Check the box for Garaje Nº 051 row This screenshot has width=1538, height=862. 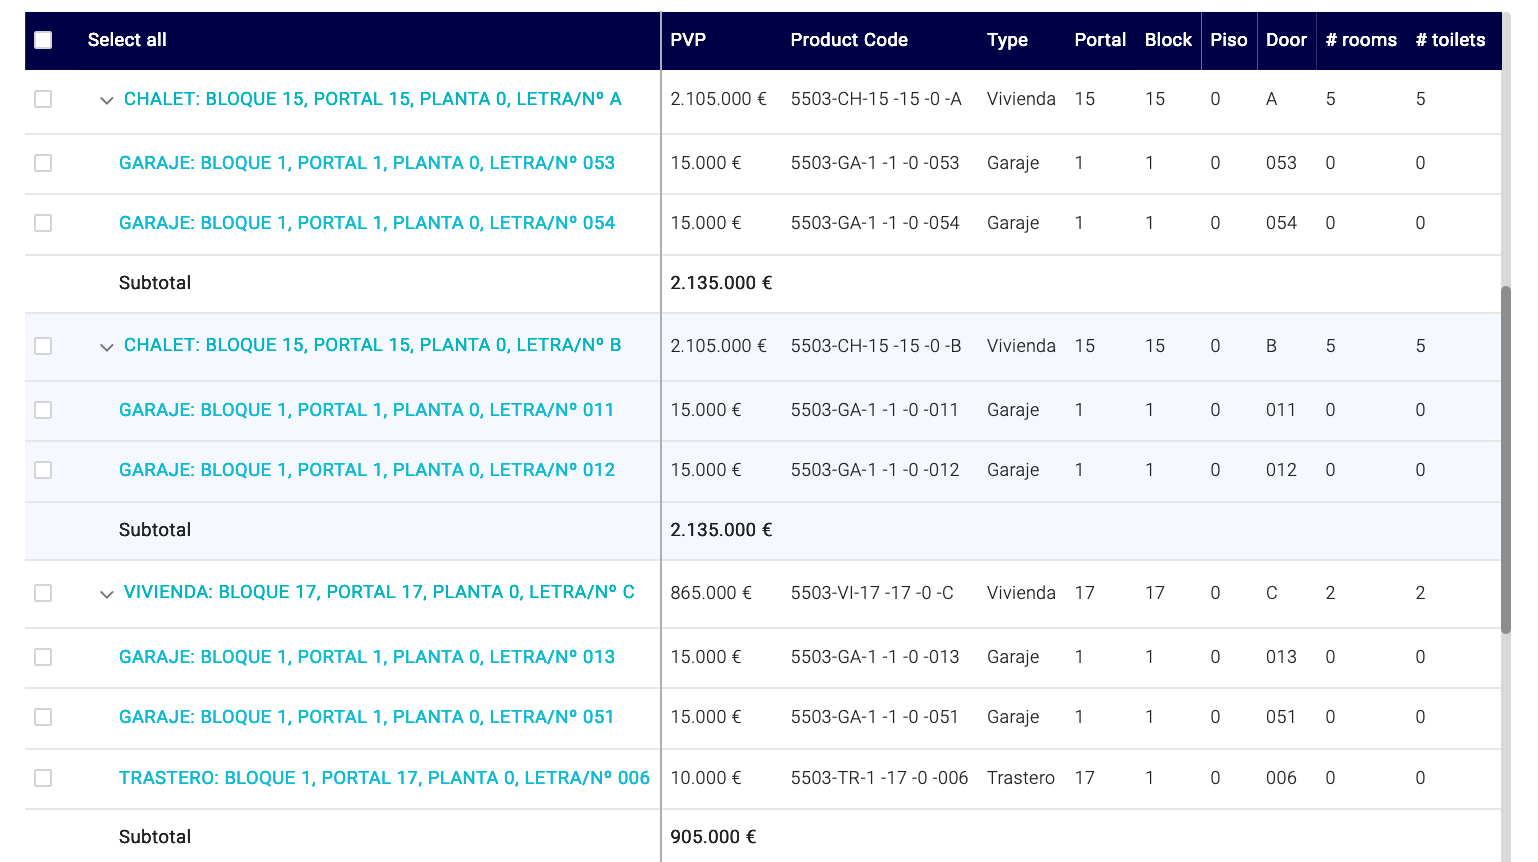coord(43,717)
